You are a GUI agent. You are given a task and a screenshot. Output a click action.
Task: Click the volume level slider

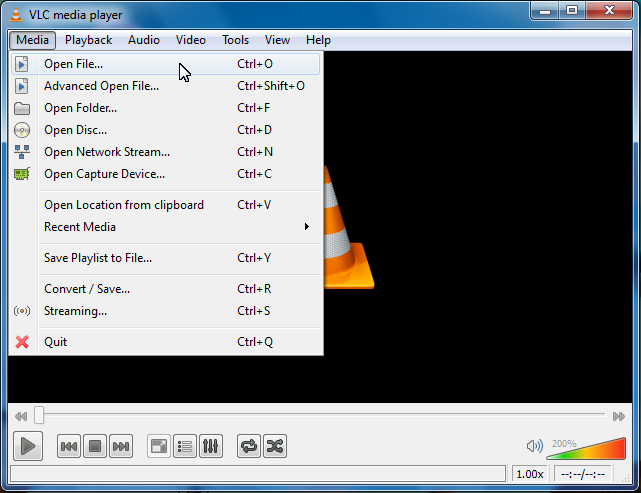pyautogui.click(x=587, y=449)
